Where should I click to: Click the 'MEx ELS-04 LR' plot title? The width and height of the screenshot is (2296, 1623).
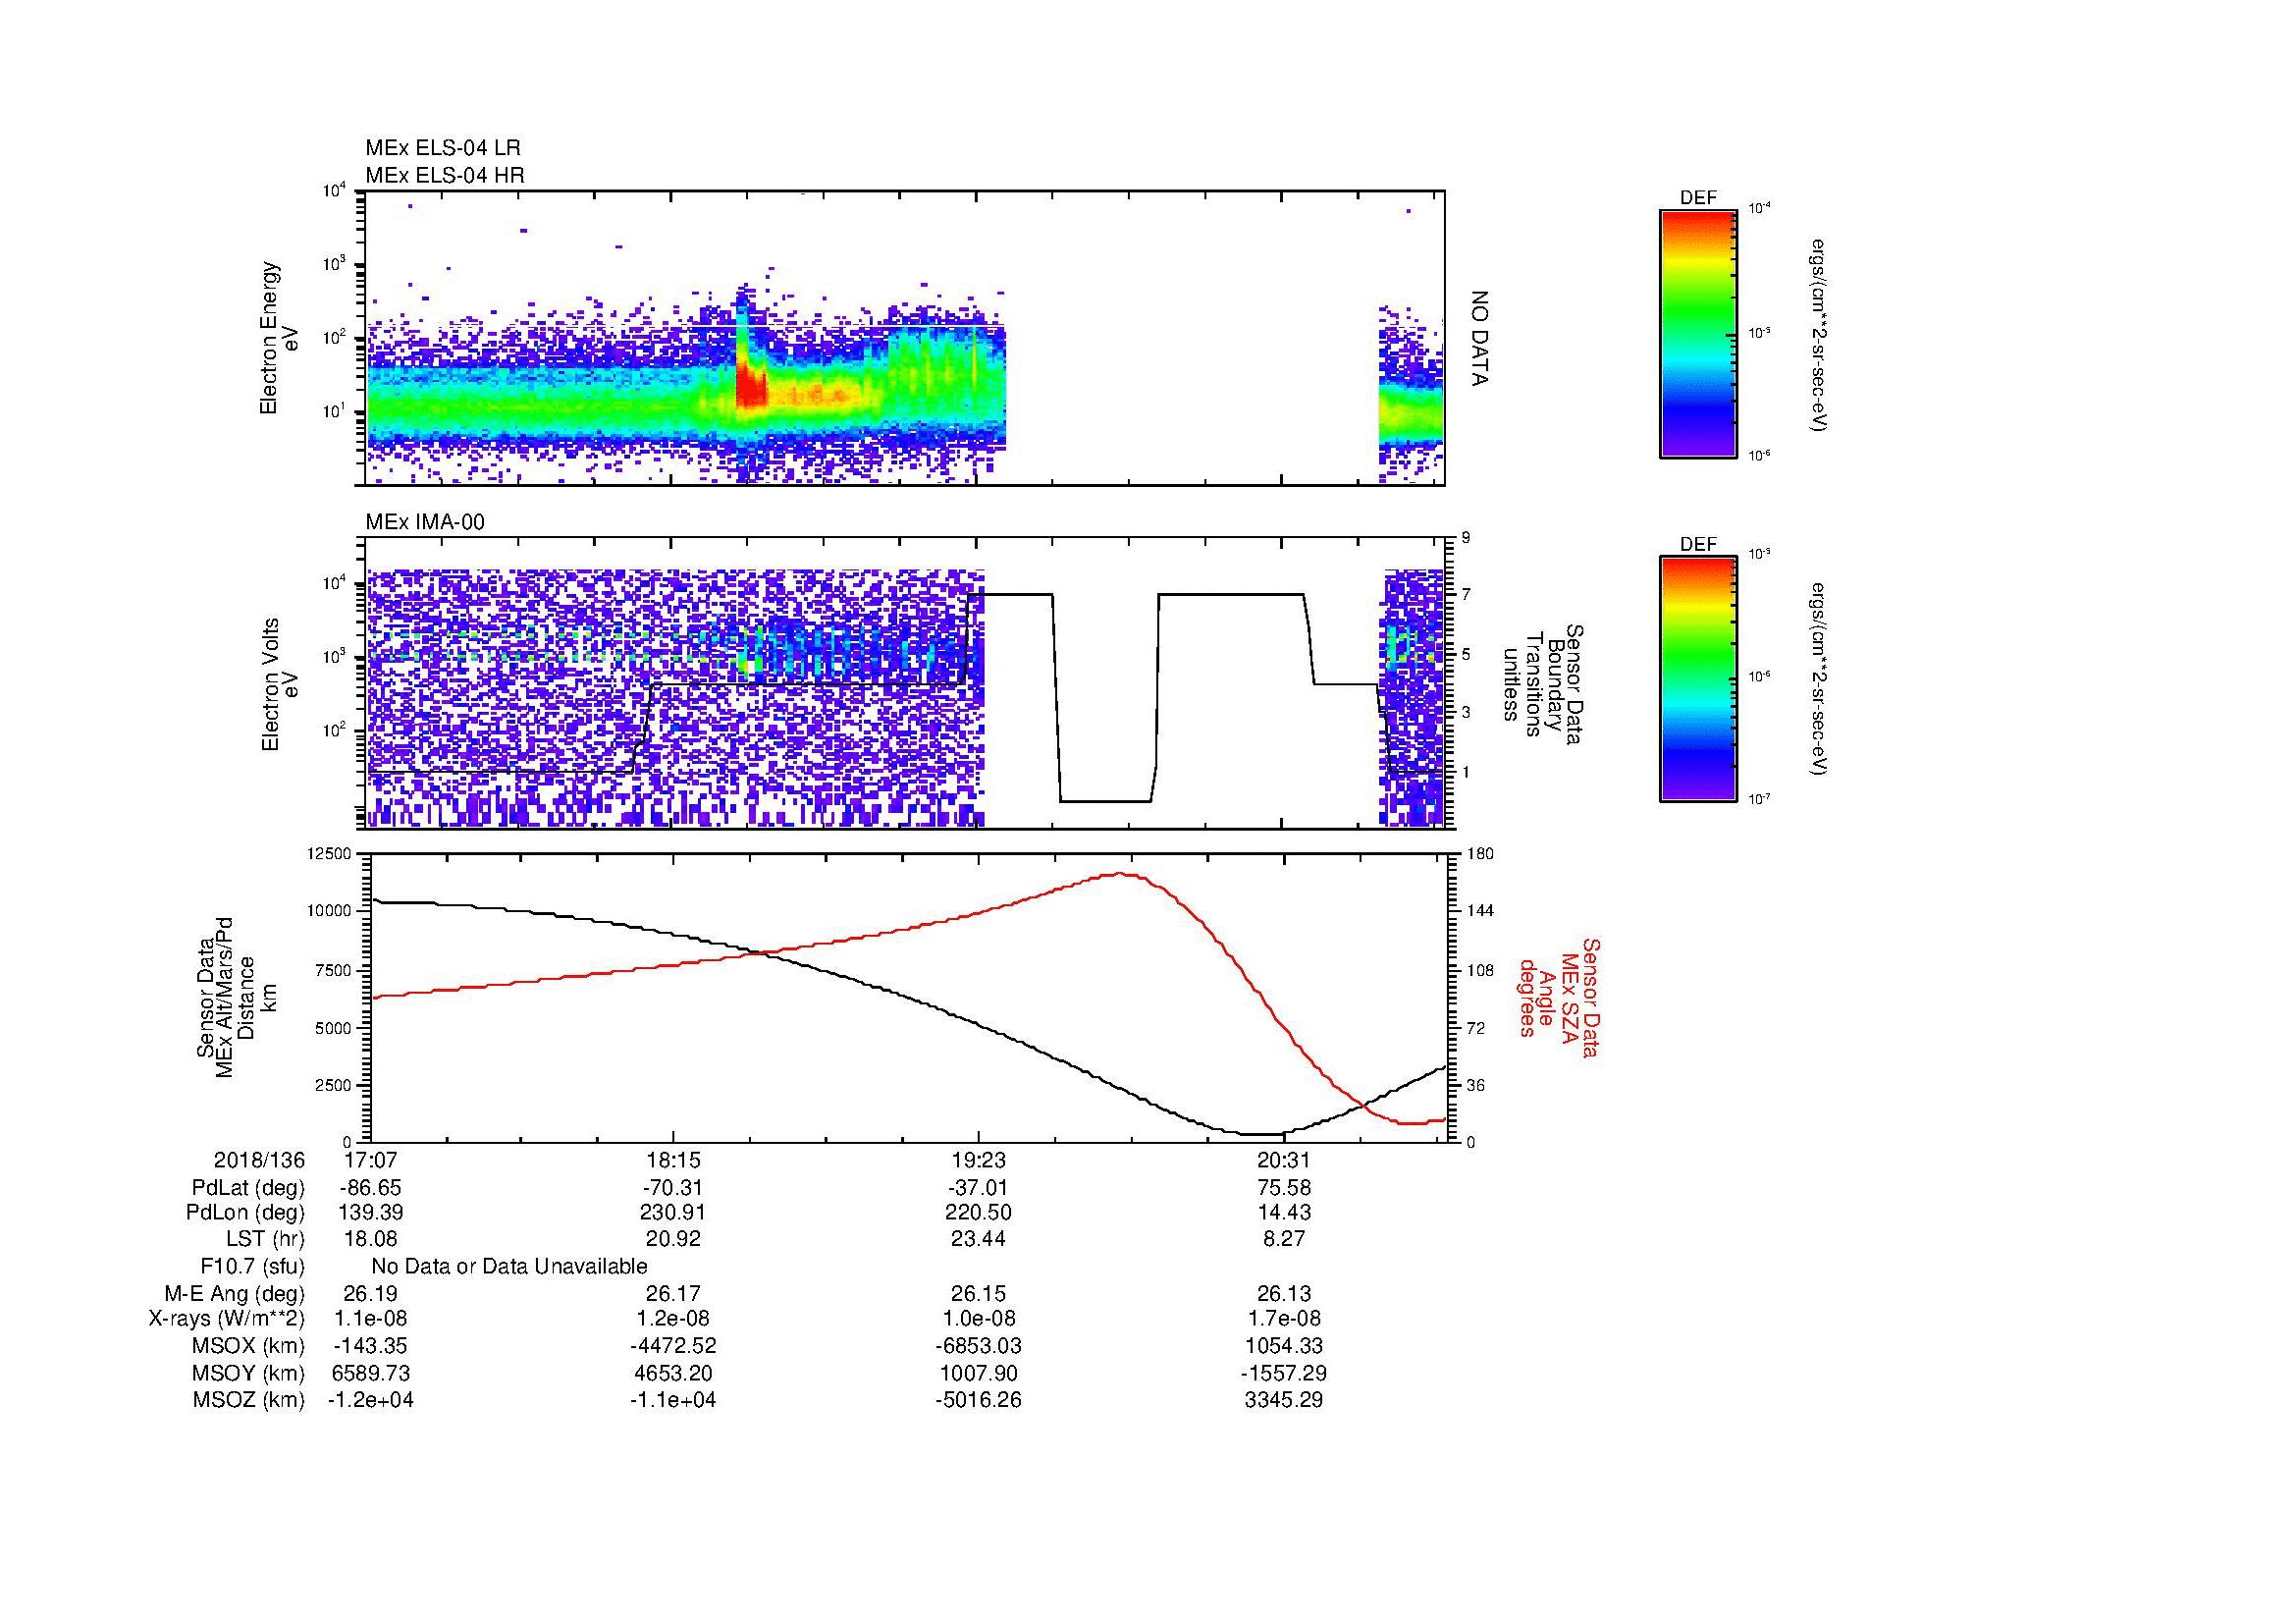[x=442, y=148]
